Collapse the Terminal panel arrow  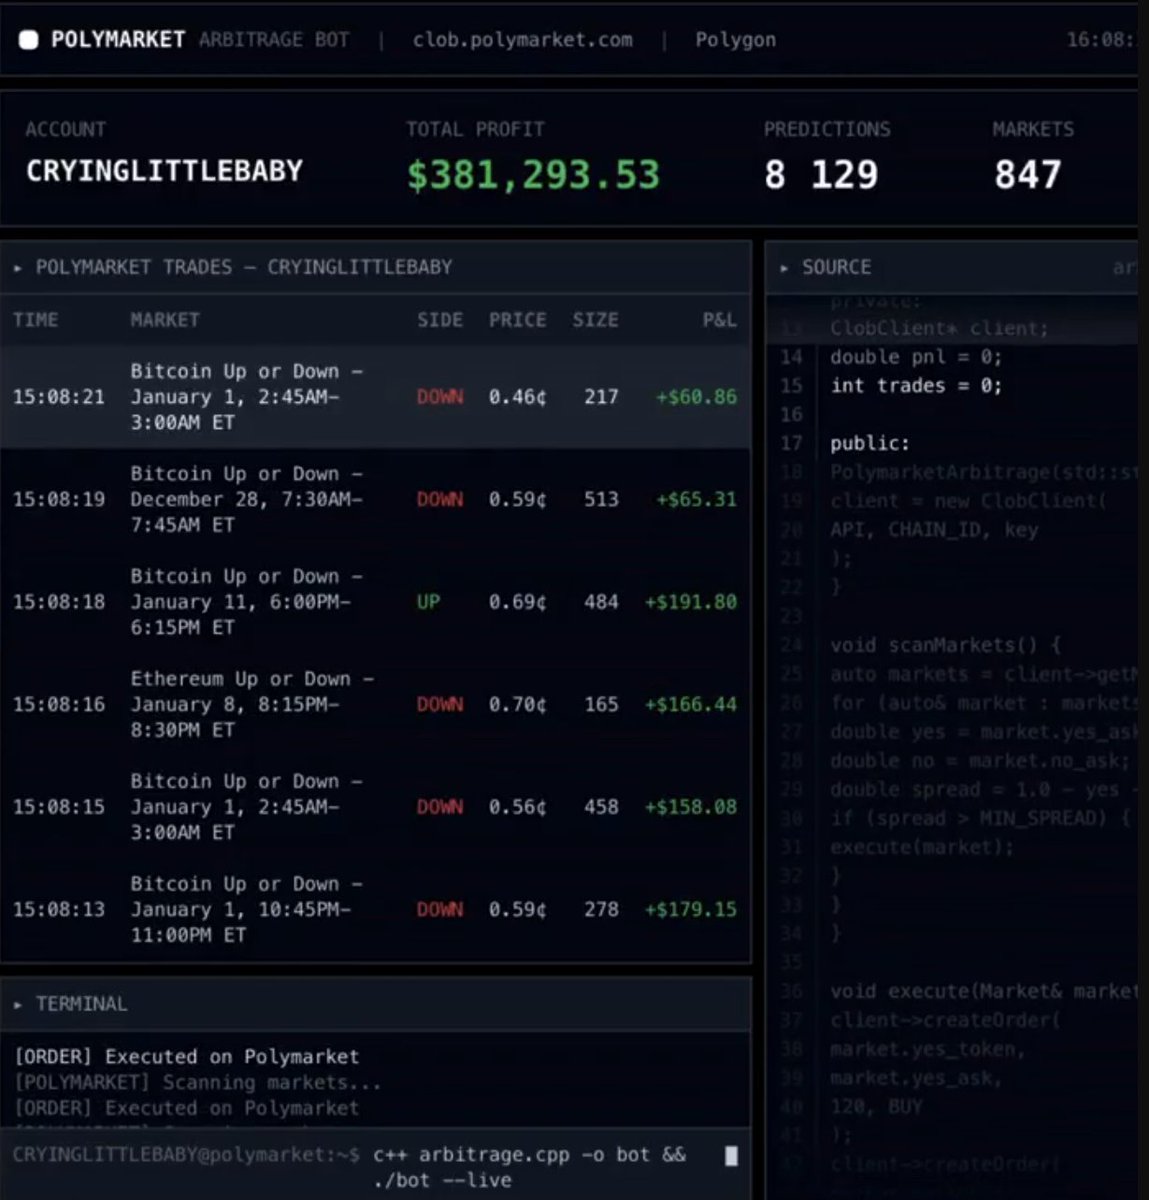point(18,1004)
